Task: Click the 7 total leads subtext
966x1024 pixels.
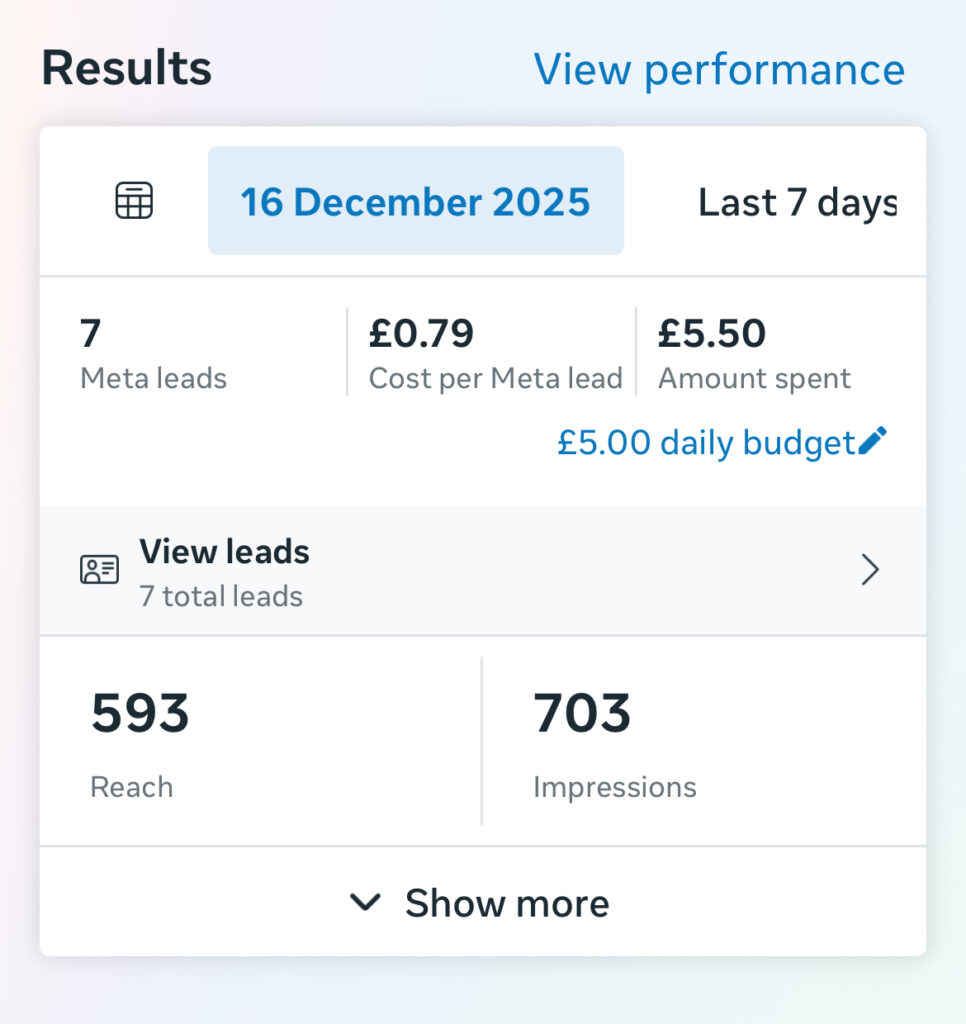Action: point(221,596)
